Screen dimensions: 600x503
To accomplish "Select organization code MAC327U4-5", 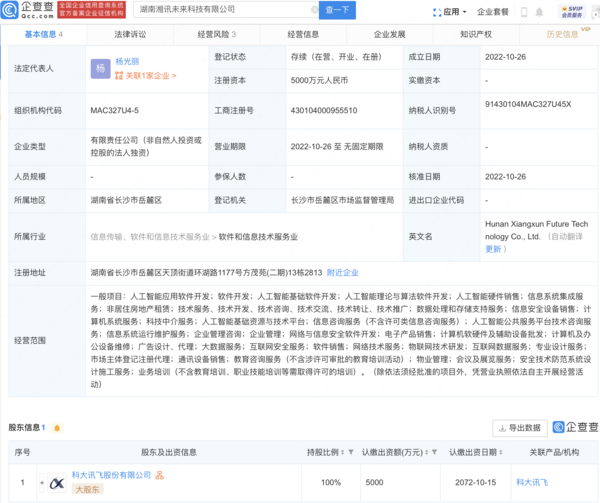I will [115, 111].
